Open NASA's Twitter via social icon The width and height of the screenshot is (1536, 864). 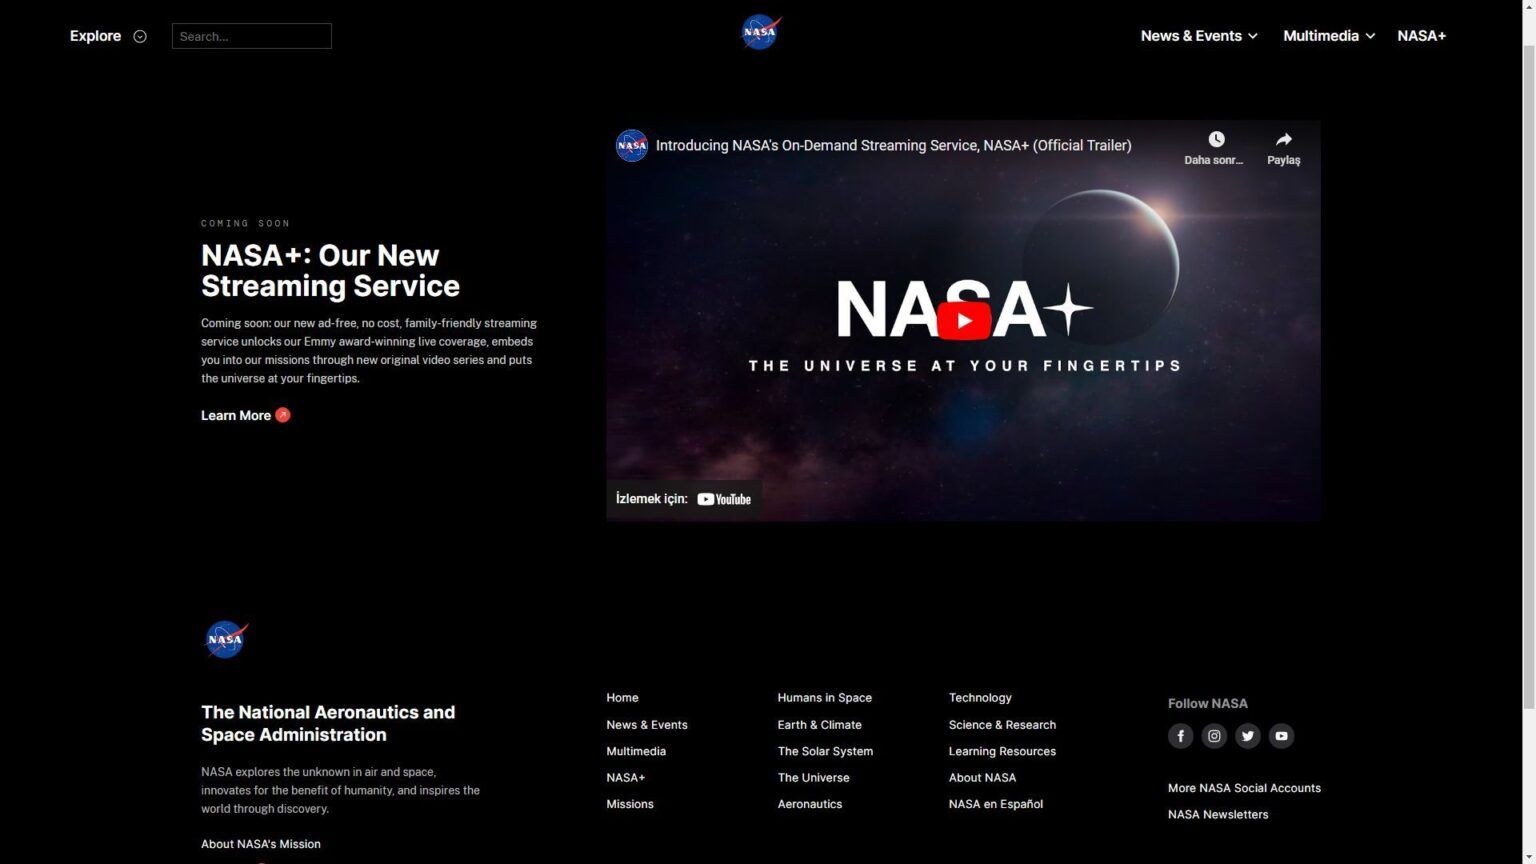(x=1247, y=735)
